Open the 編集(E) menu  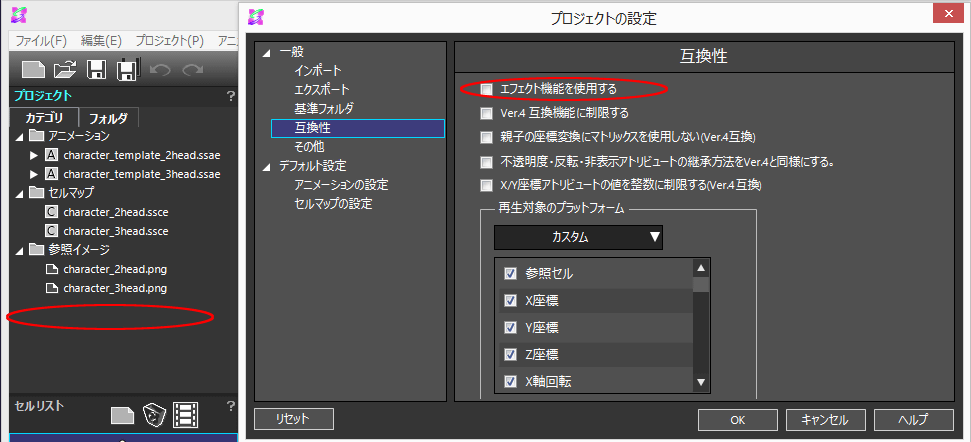click(101, 41)
